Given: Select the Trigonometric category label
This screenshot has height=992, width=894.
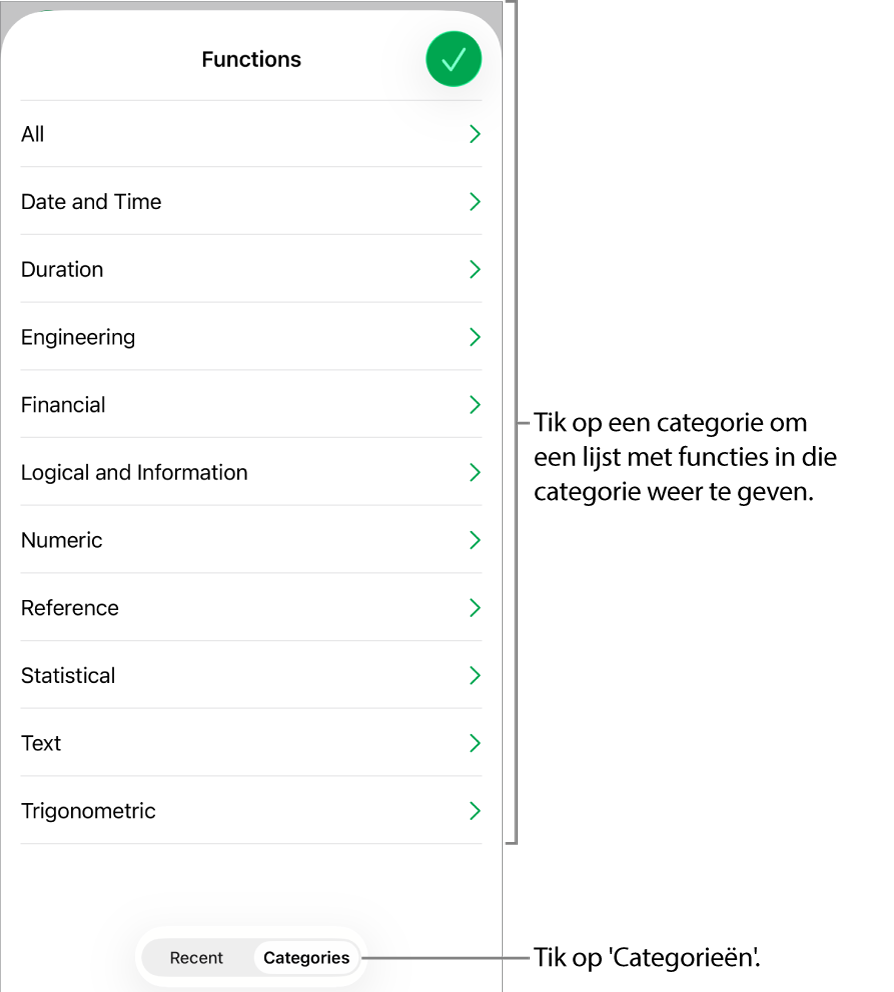Looking at the screenshot, I should tap(88, 811).
